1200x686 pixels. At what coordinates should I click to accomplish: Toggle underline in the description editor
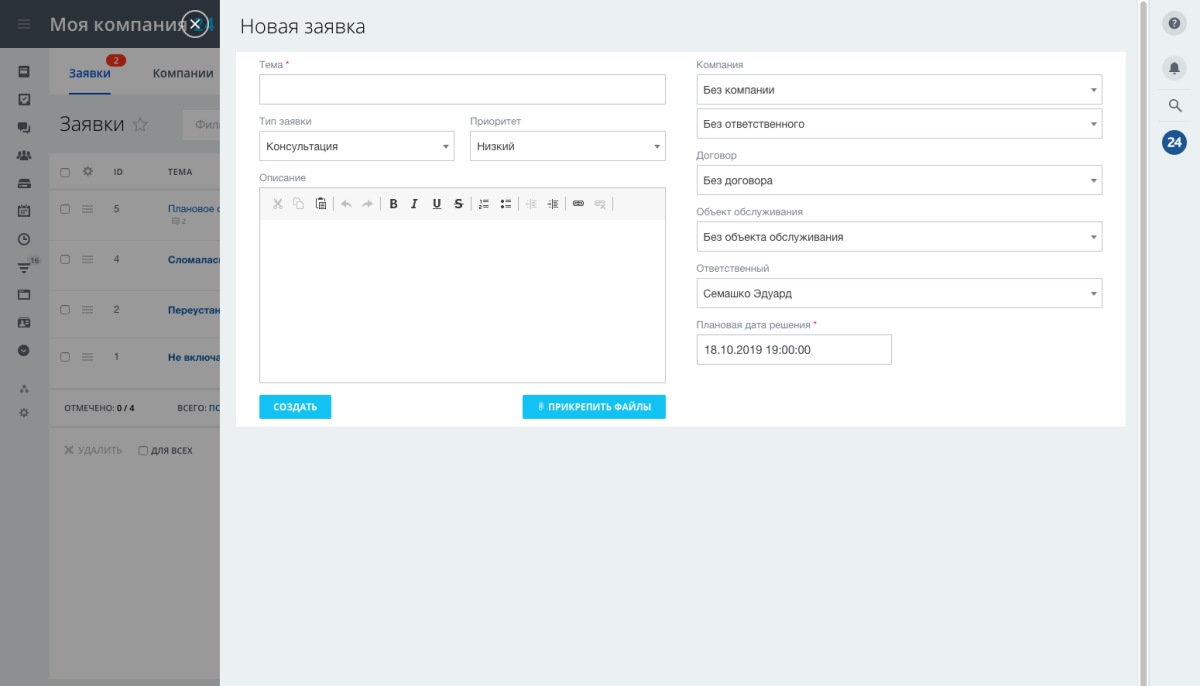point(436,203)
